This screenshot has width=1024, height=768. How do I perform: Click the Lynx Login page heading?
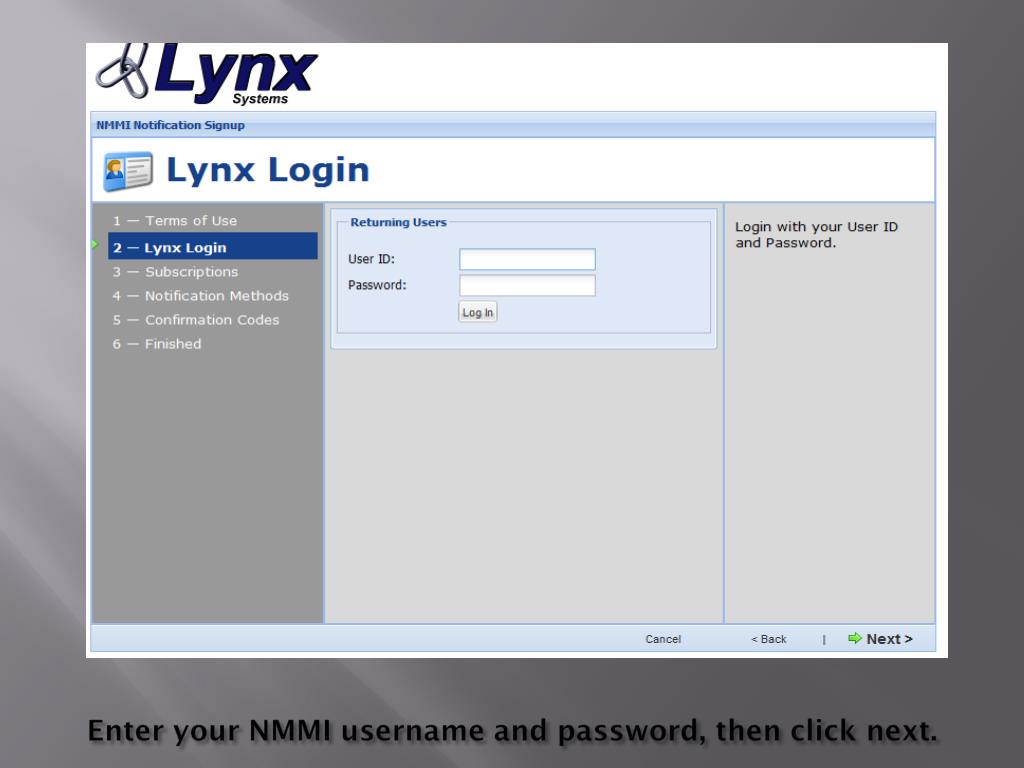(x=268, y=170)
